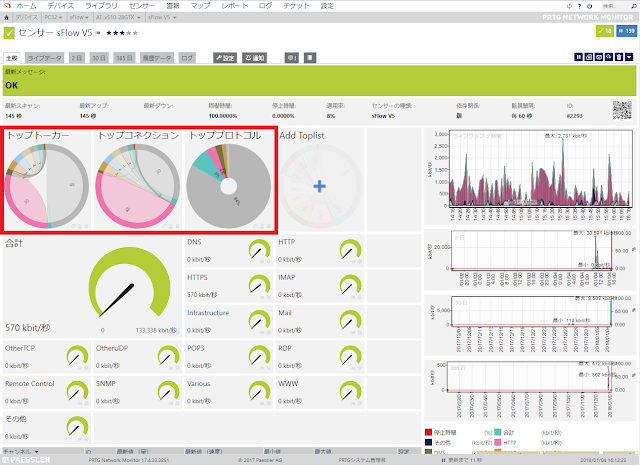Screen dimensions: 640x465
Task: Delete the sensor with the trash icon
Action: tap(619, 57)
